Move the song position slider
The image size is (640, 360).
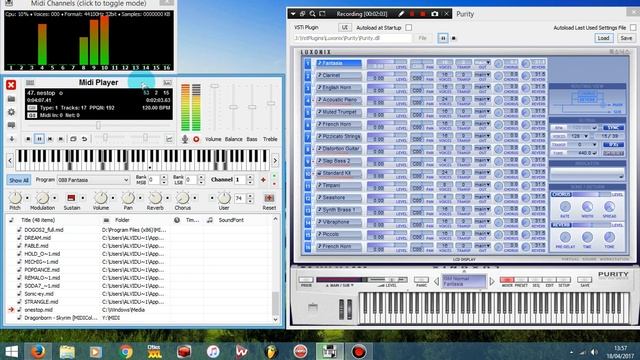pos(98,126)
